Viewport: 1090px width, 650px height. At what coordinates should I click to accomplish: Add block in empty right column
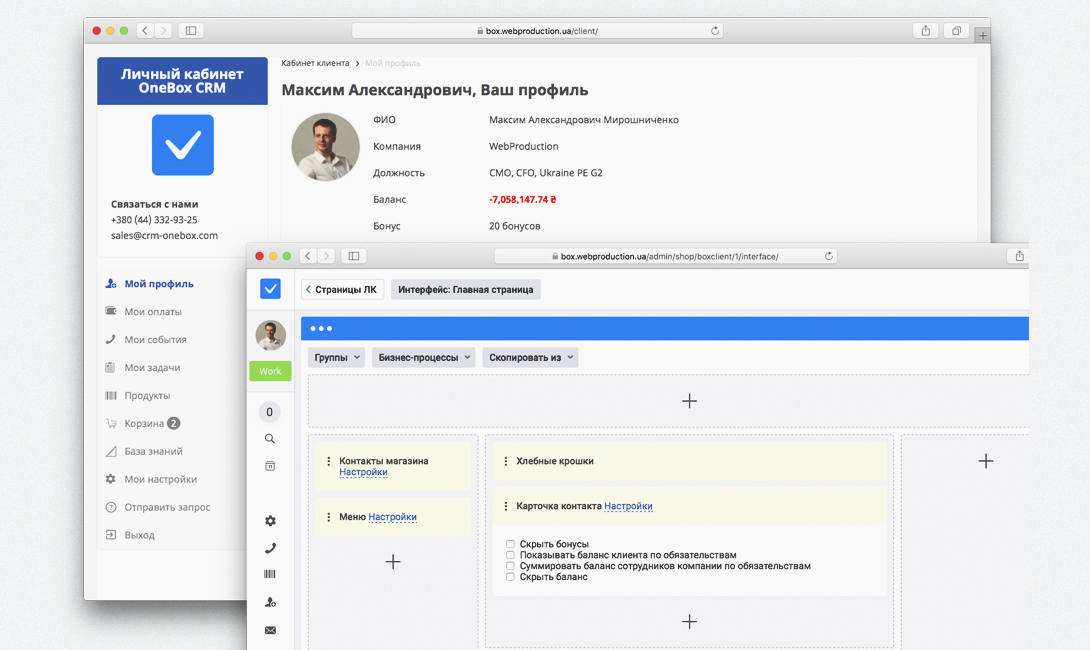click(986, 461)
